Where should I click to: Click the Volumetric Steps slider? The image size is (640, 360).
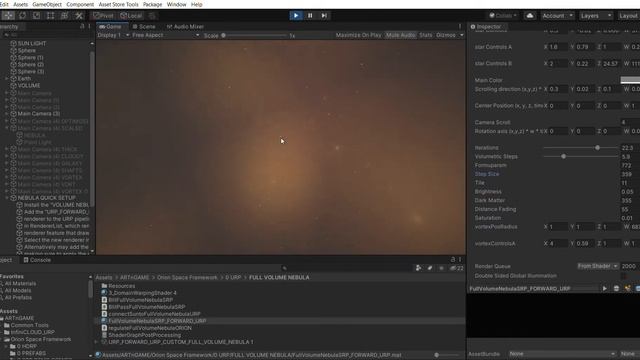pyautogui.click(x=581, y=156)
